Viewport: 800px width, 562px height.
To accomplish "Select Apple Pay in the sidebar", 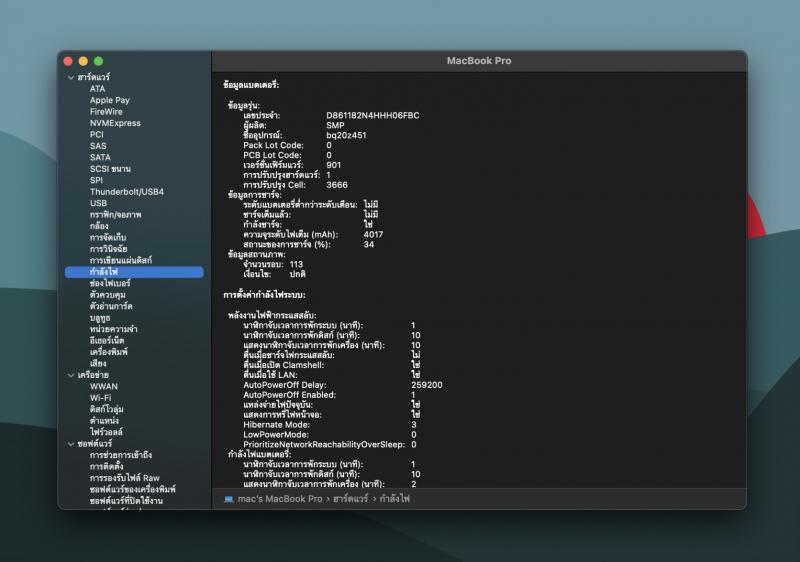I will pyautogui.click(x=109, y=100).
